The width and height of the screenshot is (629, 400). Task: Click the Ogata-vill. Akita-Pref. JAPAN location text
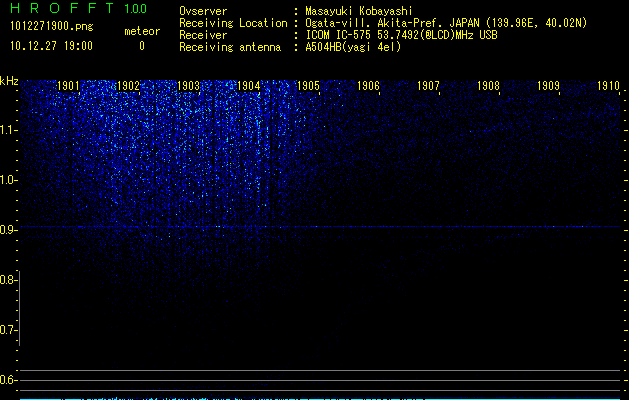click(x=446, y=23)
